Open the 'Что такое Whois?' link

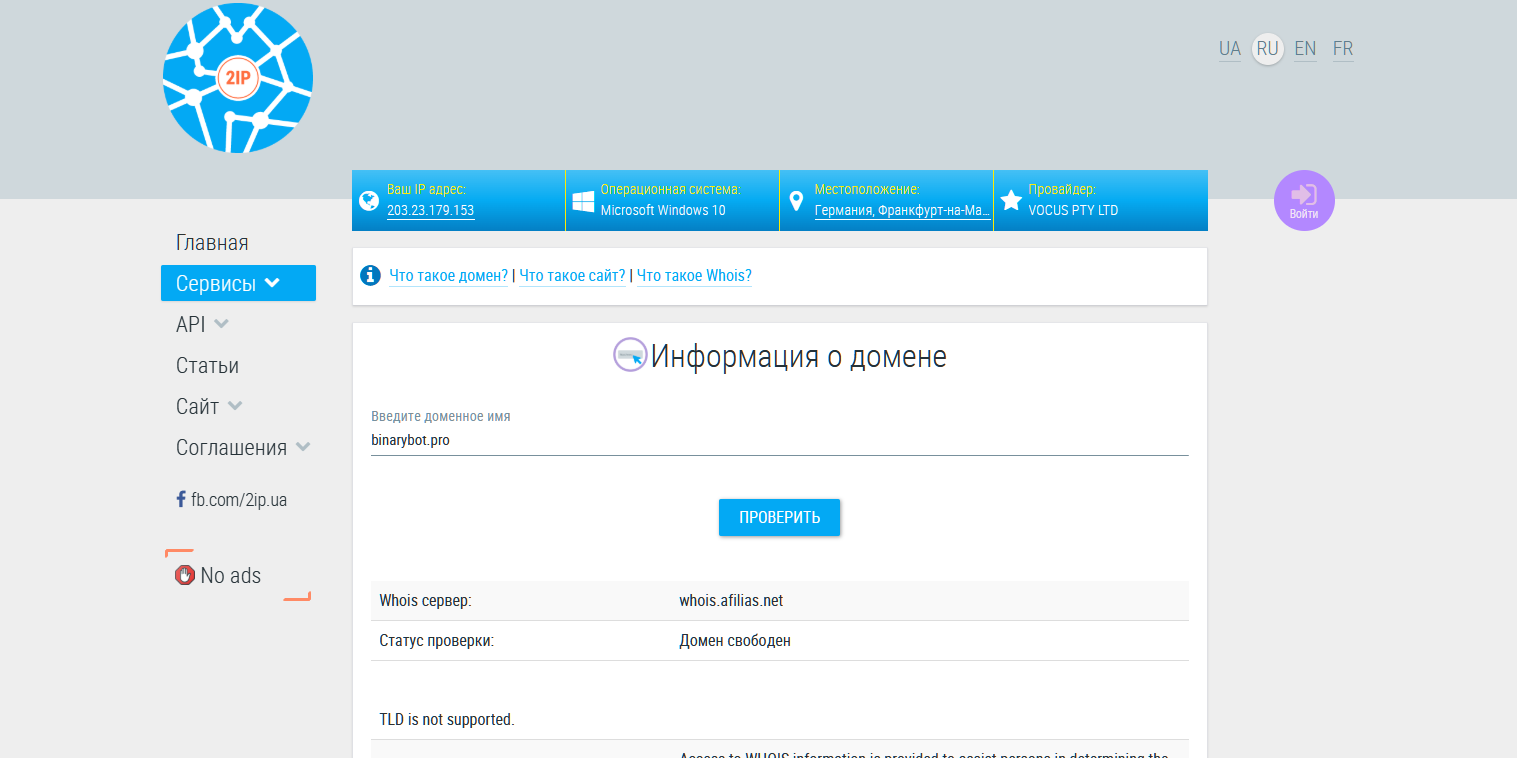tap(694, 276)
